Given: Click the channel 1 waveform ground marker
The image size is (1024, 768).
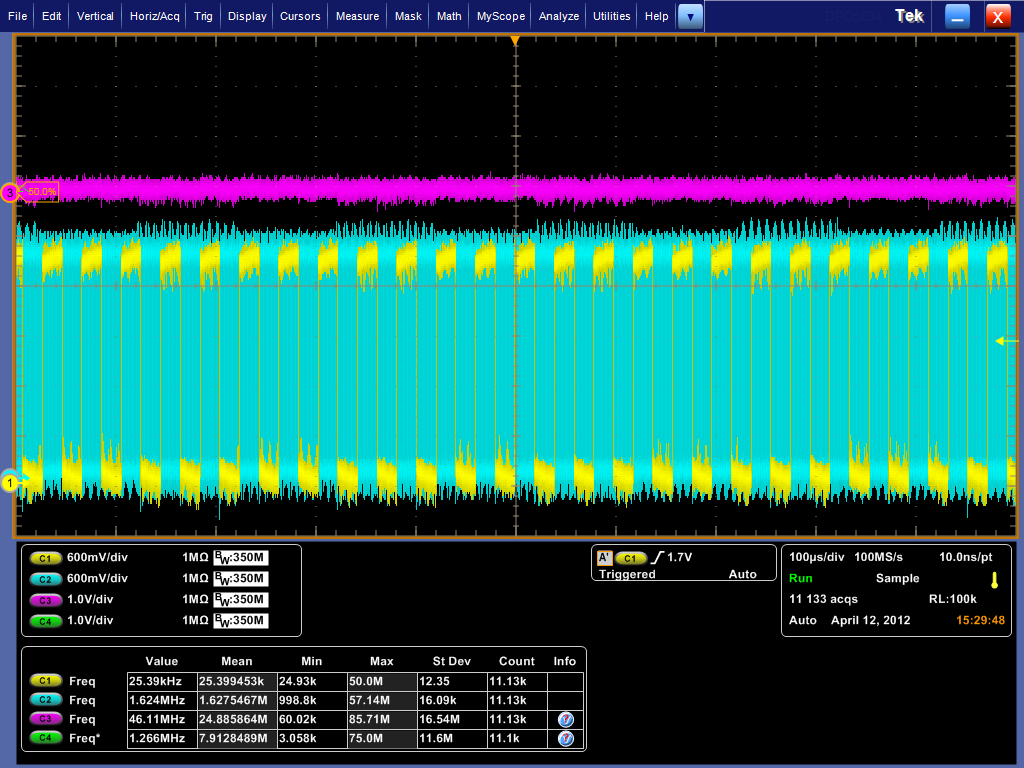Looking at the screenshot, I should pyautogui.click(x=10, y=484).
